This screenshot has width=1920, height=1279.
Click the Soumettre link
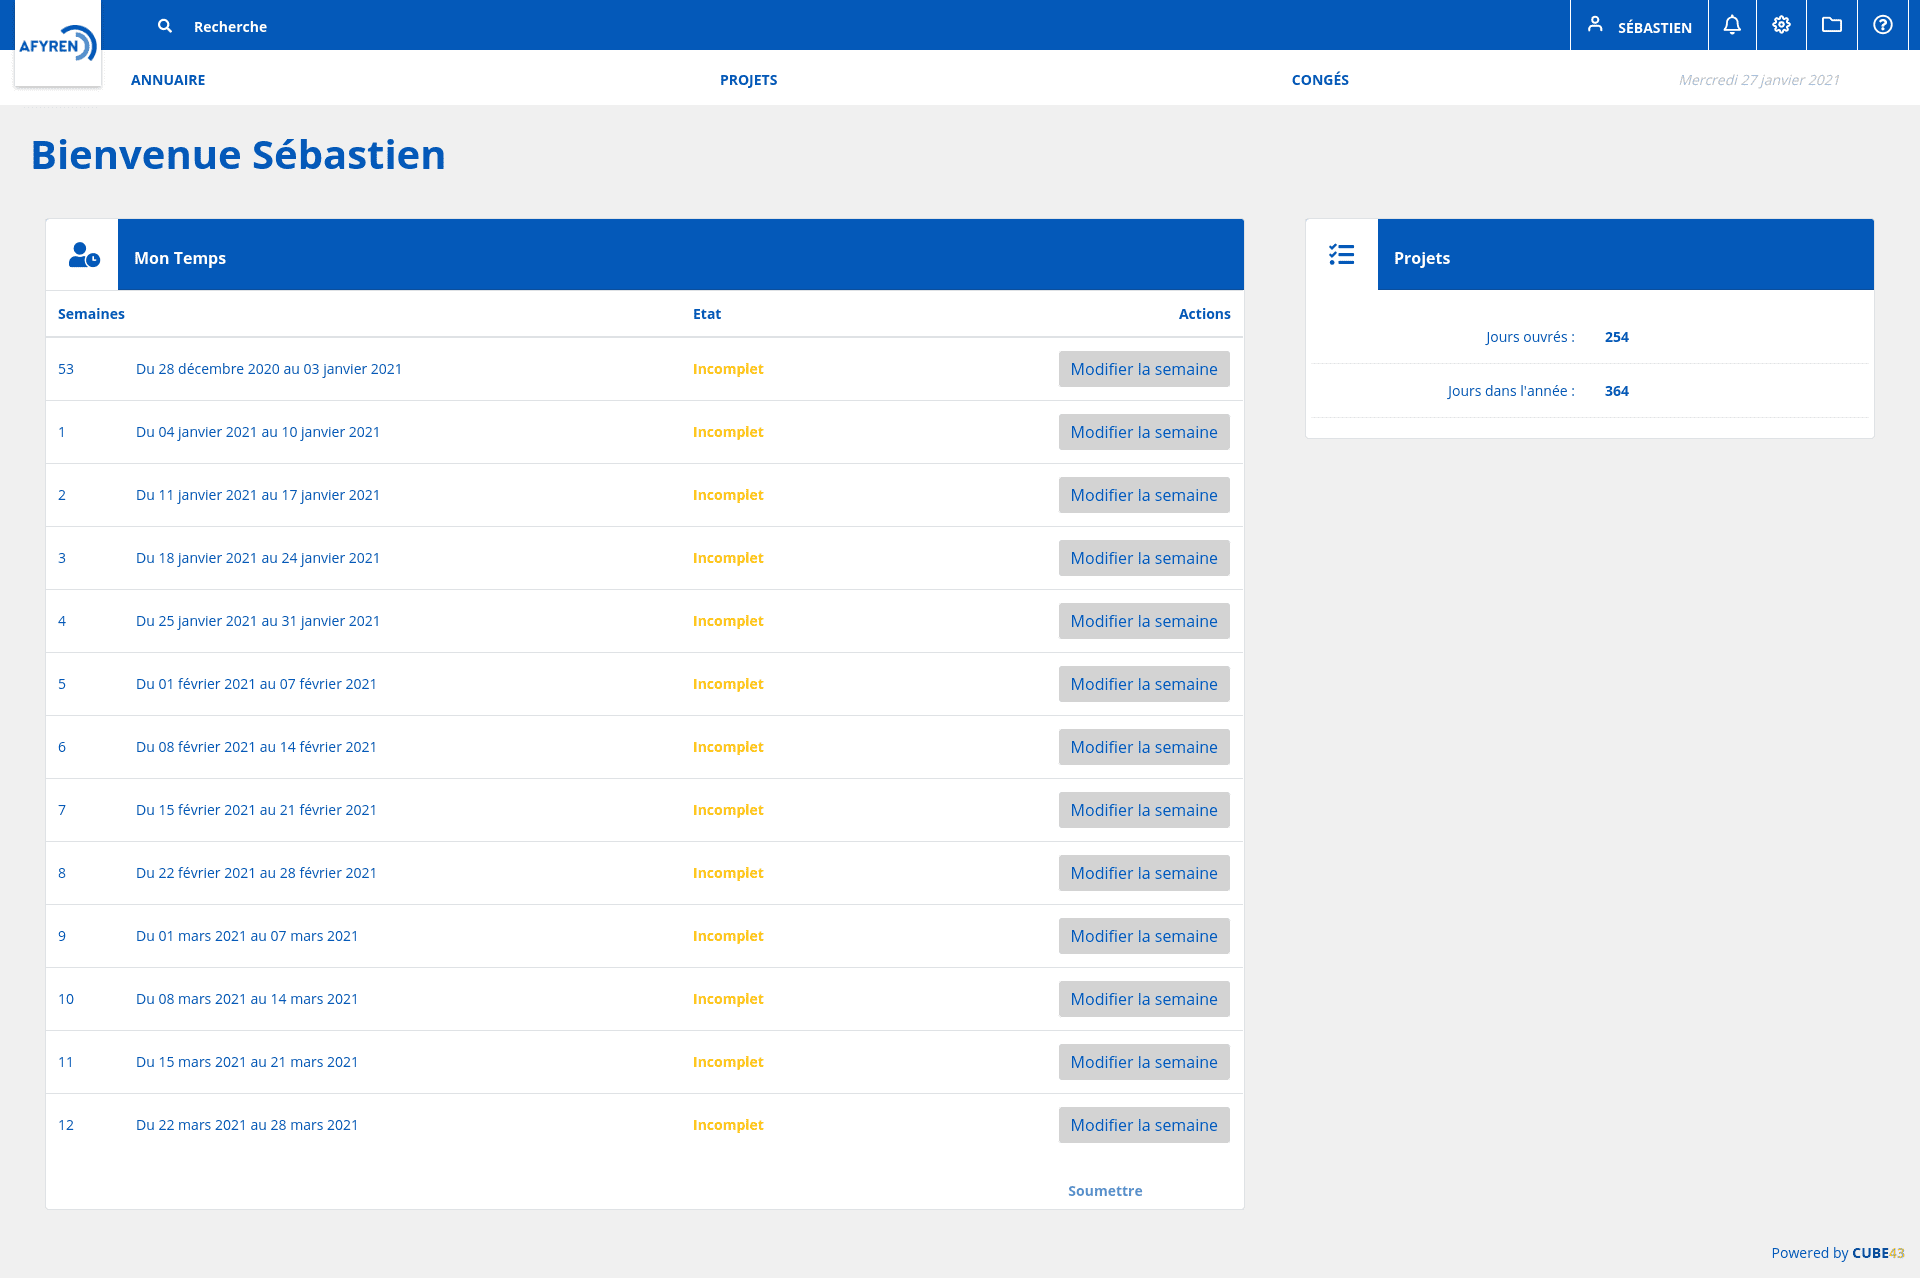(1105, 1191)
